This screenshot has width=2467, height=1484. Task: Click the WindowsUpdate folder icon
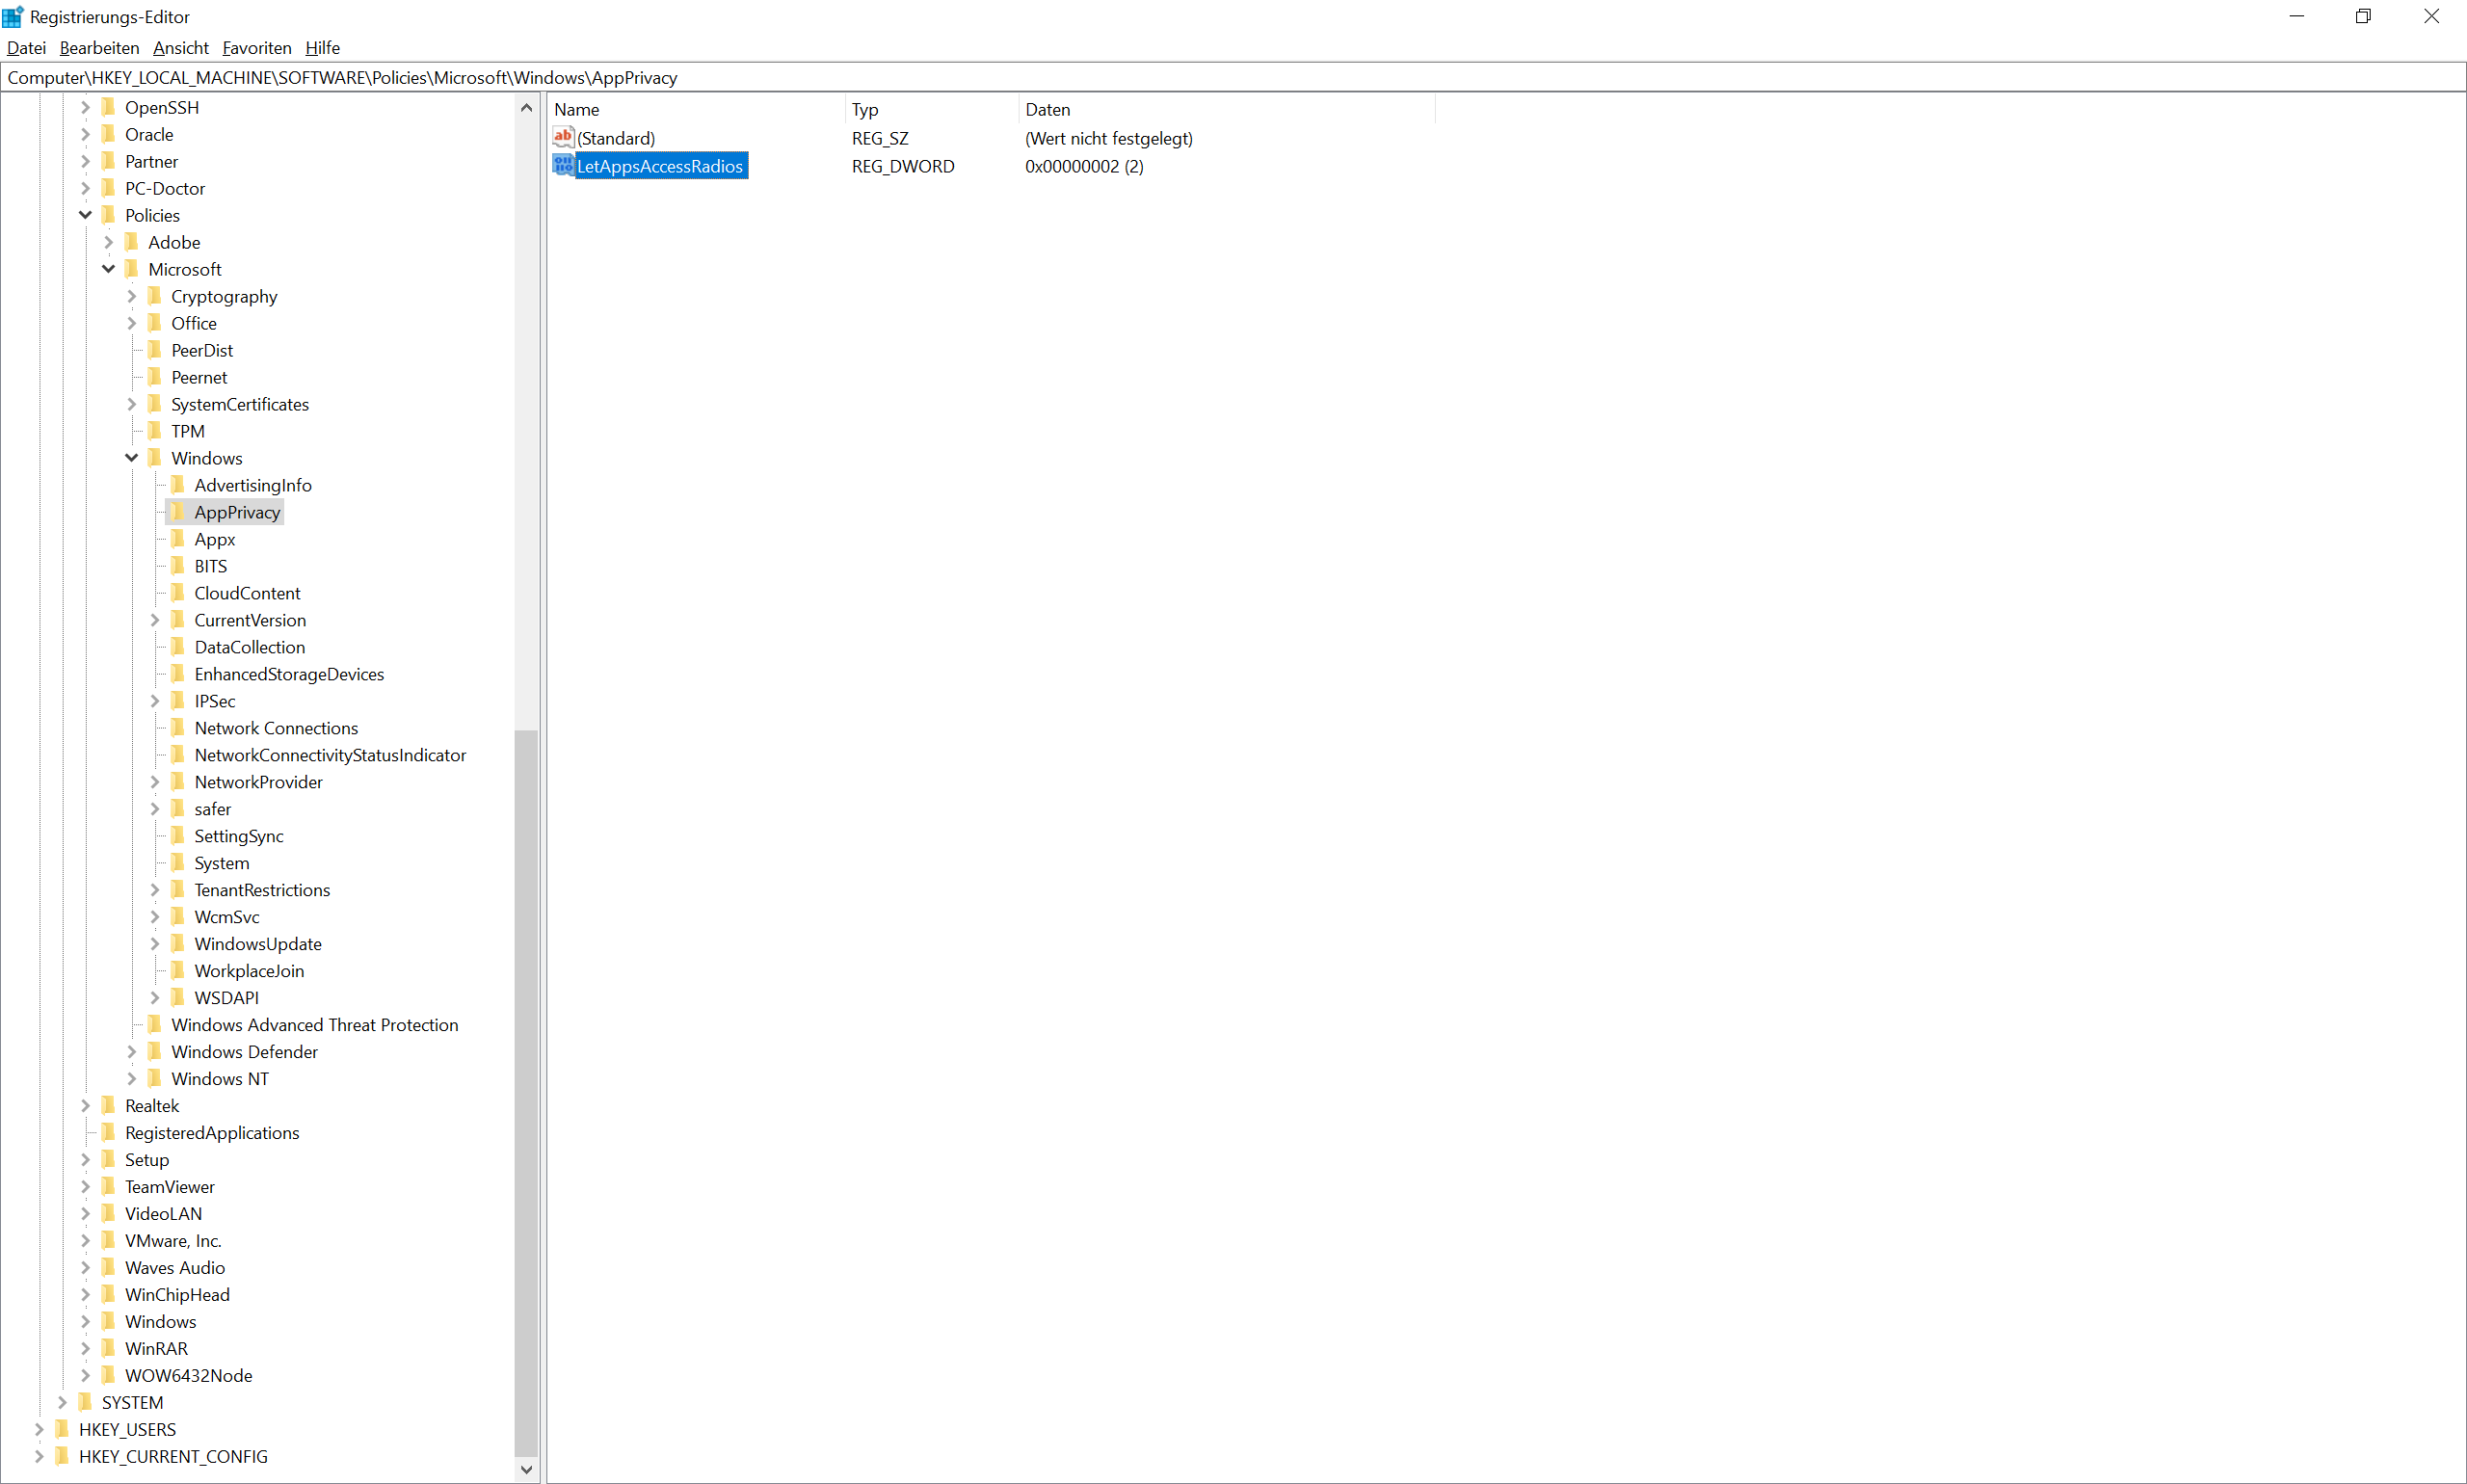pyautogui.click(x=178, y=943)
